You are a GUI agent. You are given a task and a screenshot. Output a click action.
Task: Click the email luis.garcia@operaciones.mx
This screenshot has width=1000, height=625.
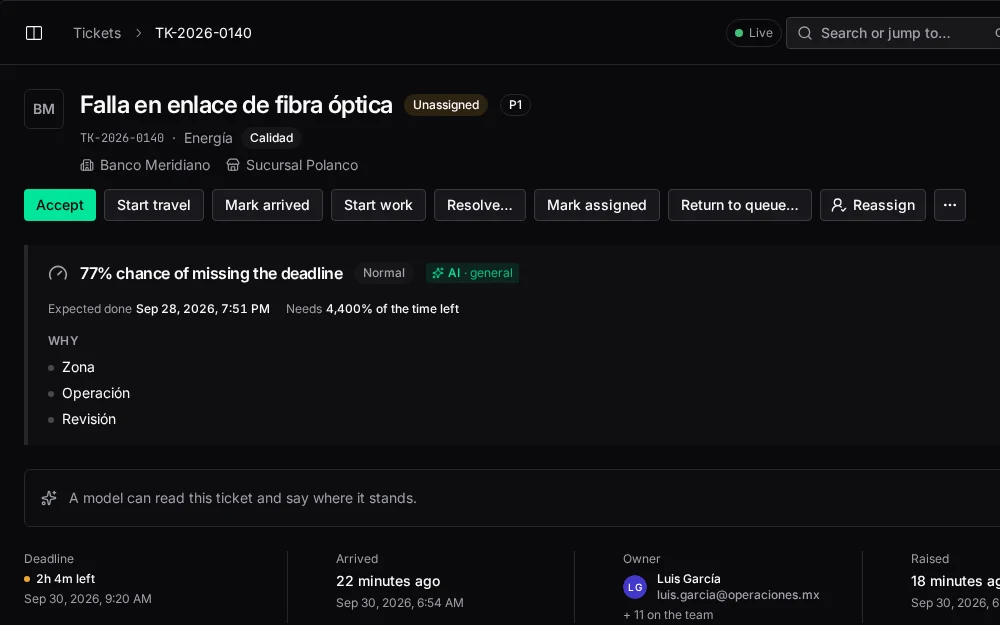739,595
